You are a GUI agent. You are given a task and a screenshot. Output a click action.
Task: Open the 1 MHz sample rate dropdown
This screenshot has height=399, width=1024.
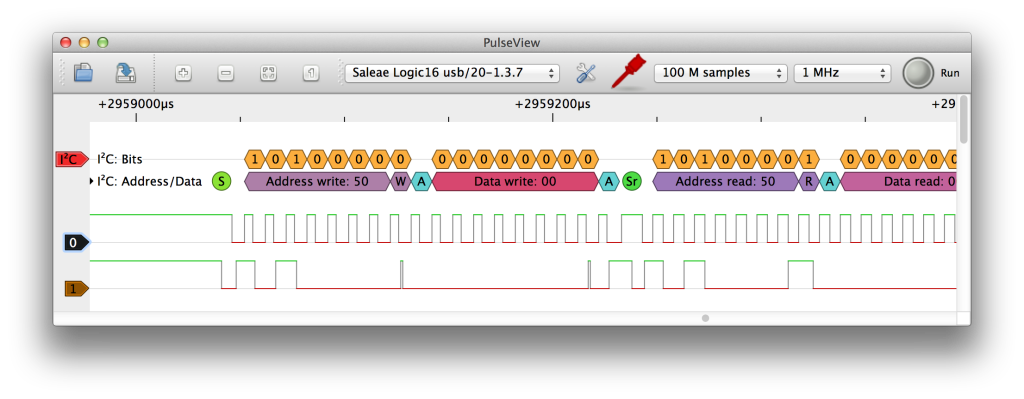[x=842, y=73]
